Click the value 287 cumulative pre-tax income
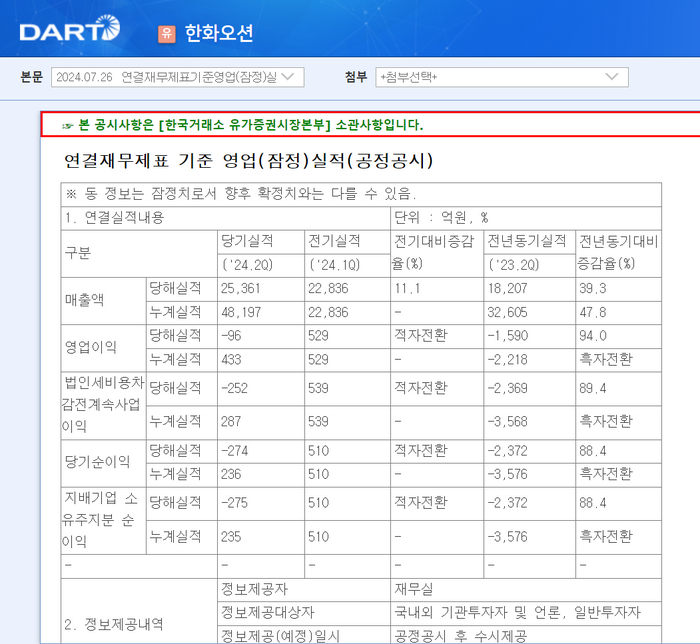Viewport: 700px width, 644px height. pyautogui.click(x=231, y=422)
